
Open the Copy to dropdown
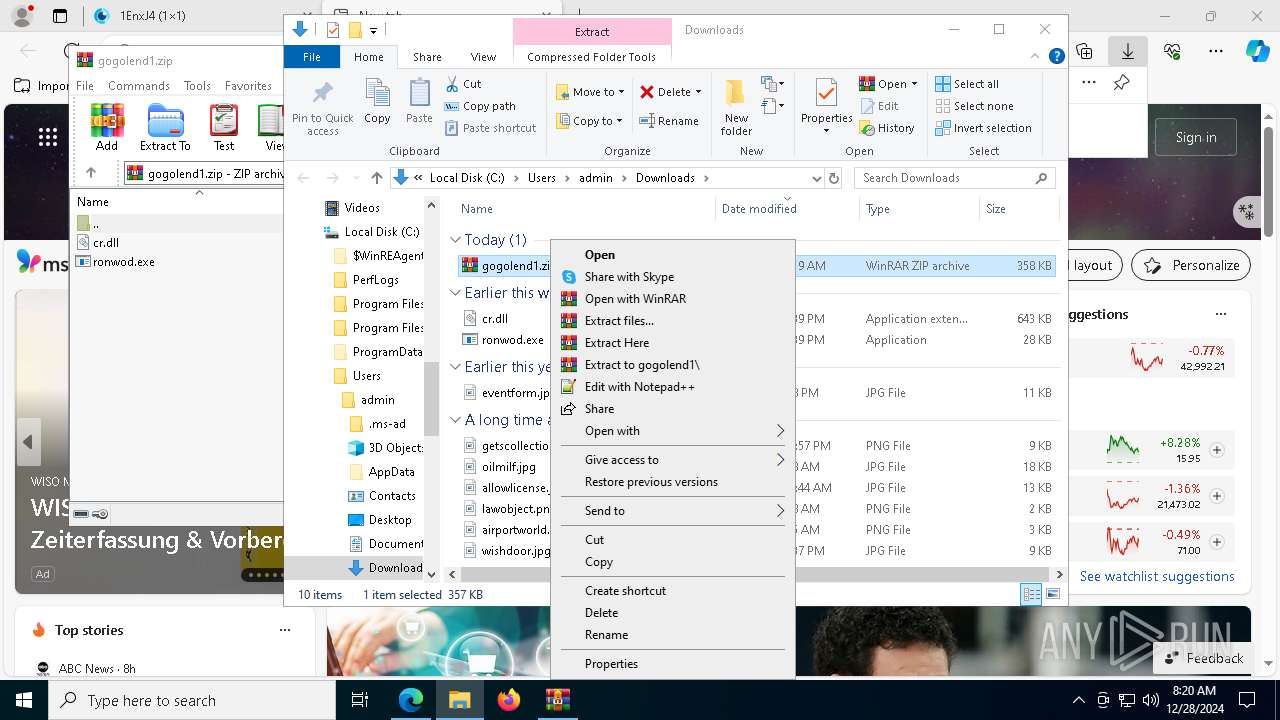(x=590, y=121)
